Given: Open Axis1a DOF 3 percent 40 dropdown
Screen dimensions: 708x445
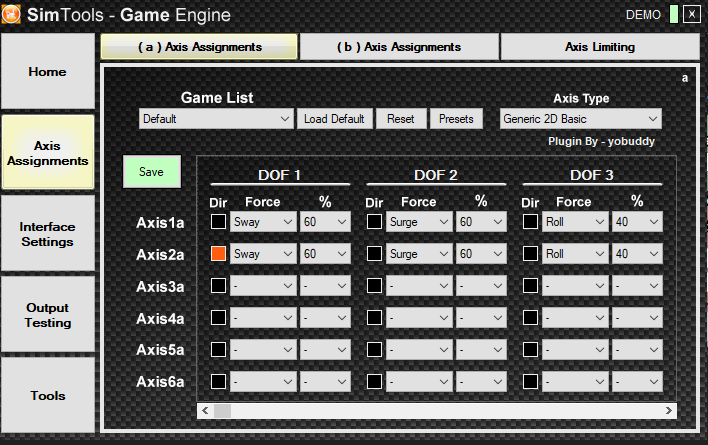Looking at the screenshot, I should 637,222.
